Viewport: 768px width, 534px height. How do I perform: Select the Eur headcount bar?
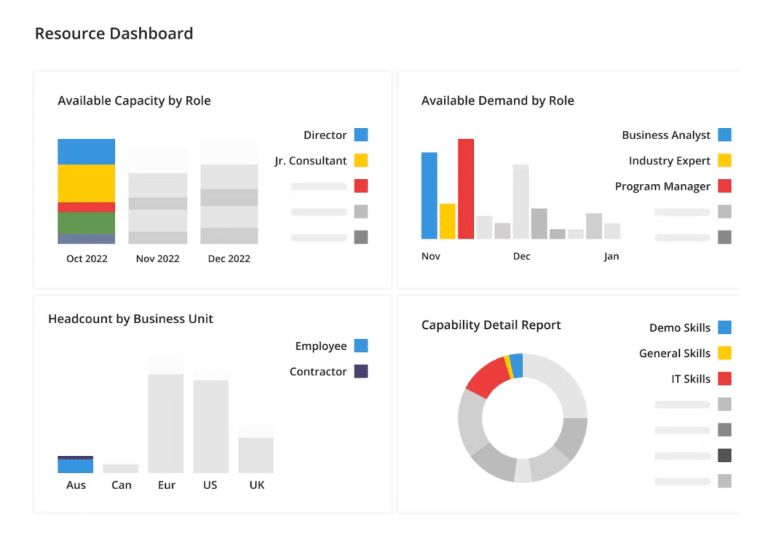tap(166, 424)
